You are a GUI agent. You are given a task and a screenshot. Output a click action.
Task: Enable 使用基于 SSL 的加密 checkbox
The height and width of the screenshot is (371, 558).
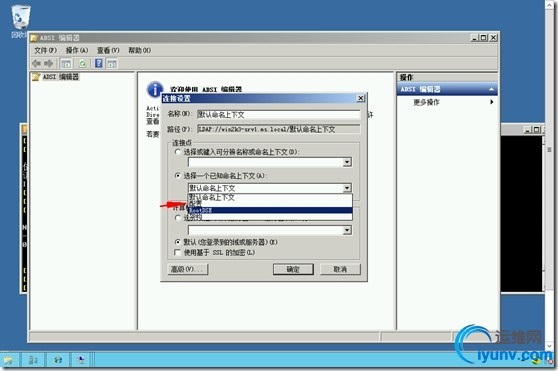pyautogui.click(x=178, y=252)
